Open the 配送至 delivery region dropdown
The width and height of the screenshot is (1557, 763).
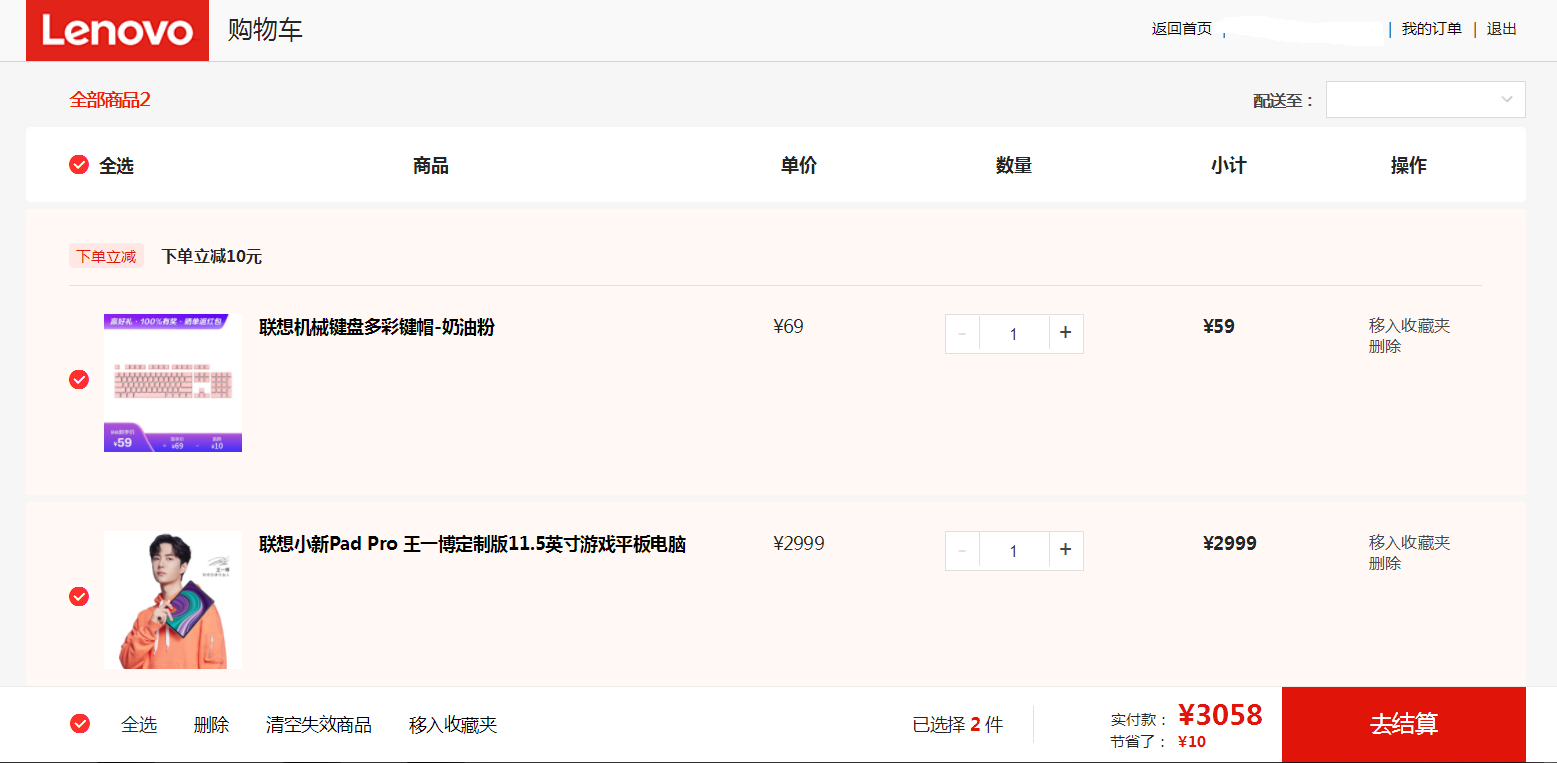(x=1425, y=99)
